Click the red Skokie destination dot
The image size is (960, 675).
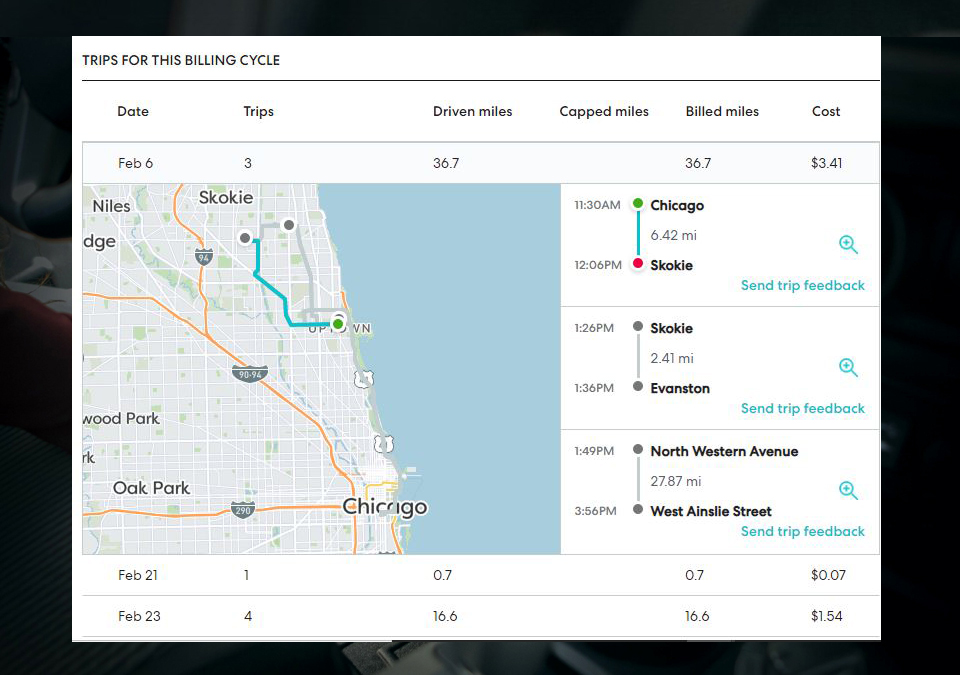(638, 263)
